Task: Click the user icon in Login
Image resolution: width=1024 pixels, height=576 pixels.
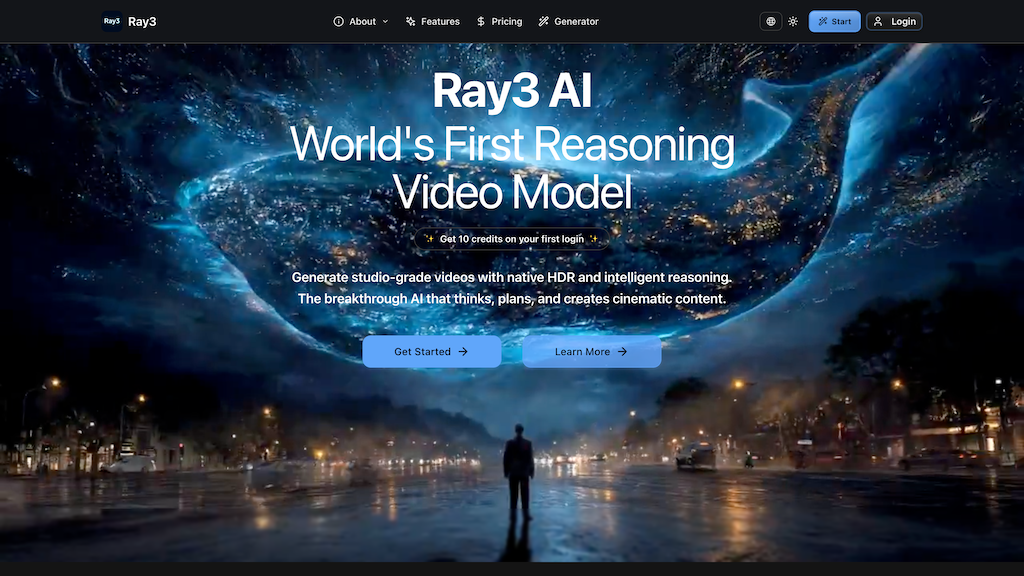Action: 878,21
